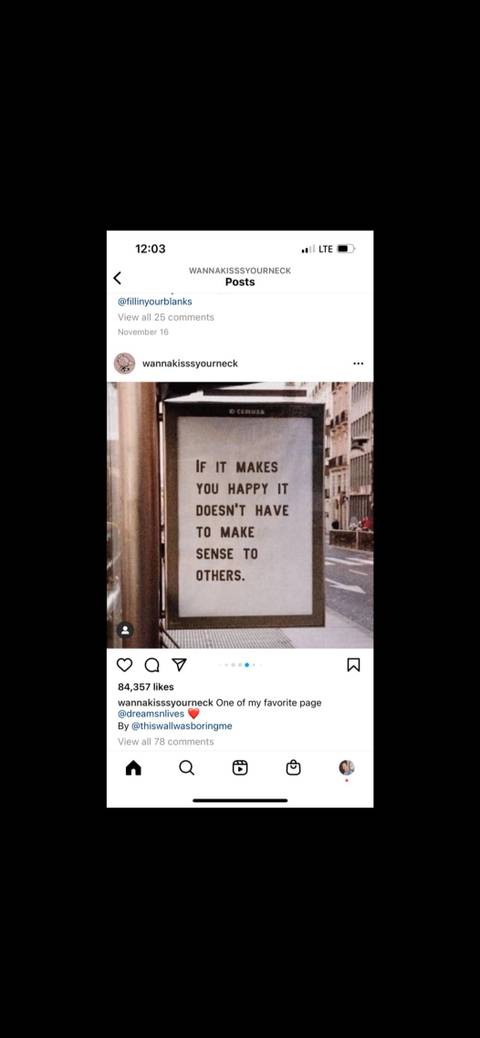Follow the @fillinyourblanks mention
The image size is (480, 1038).
[155, 301]
